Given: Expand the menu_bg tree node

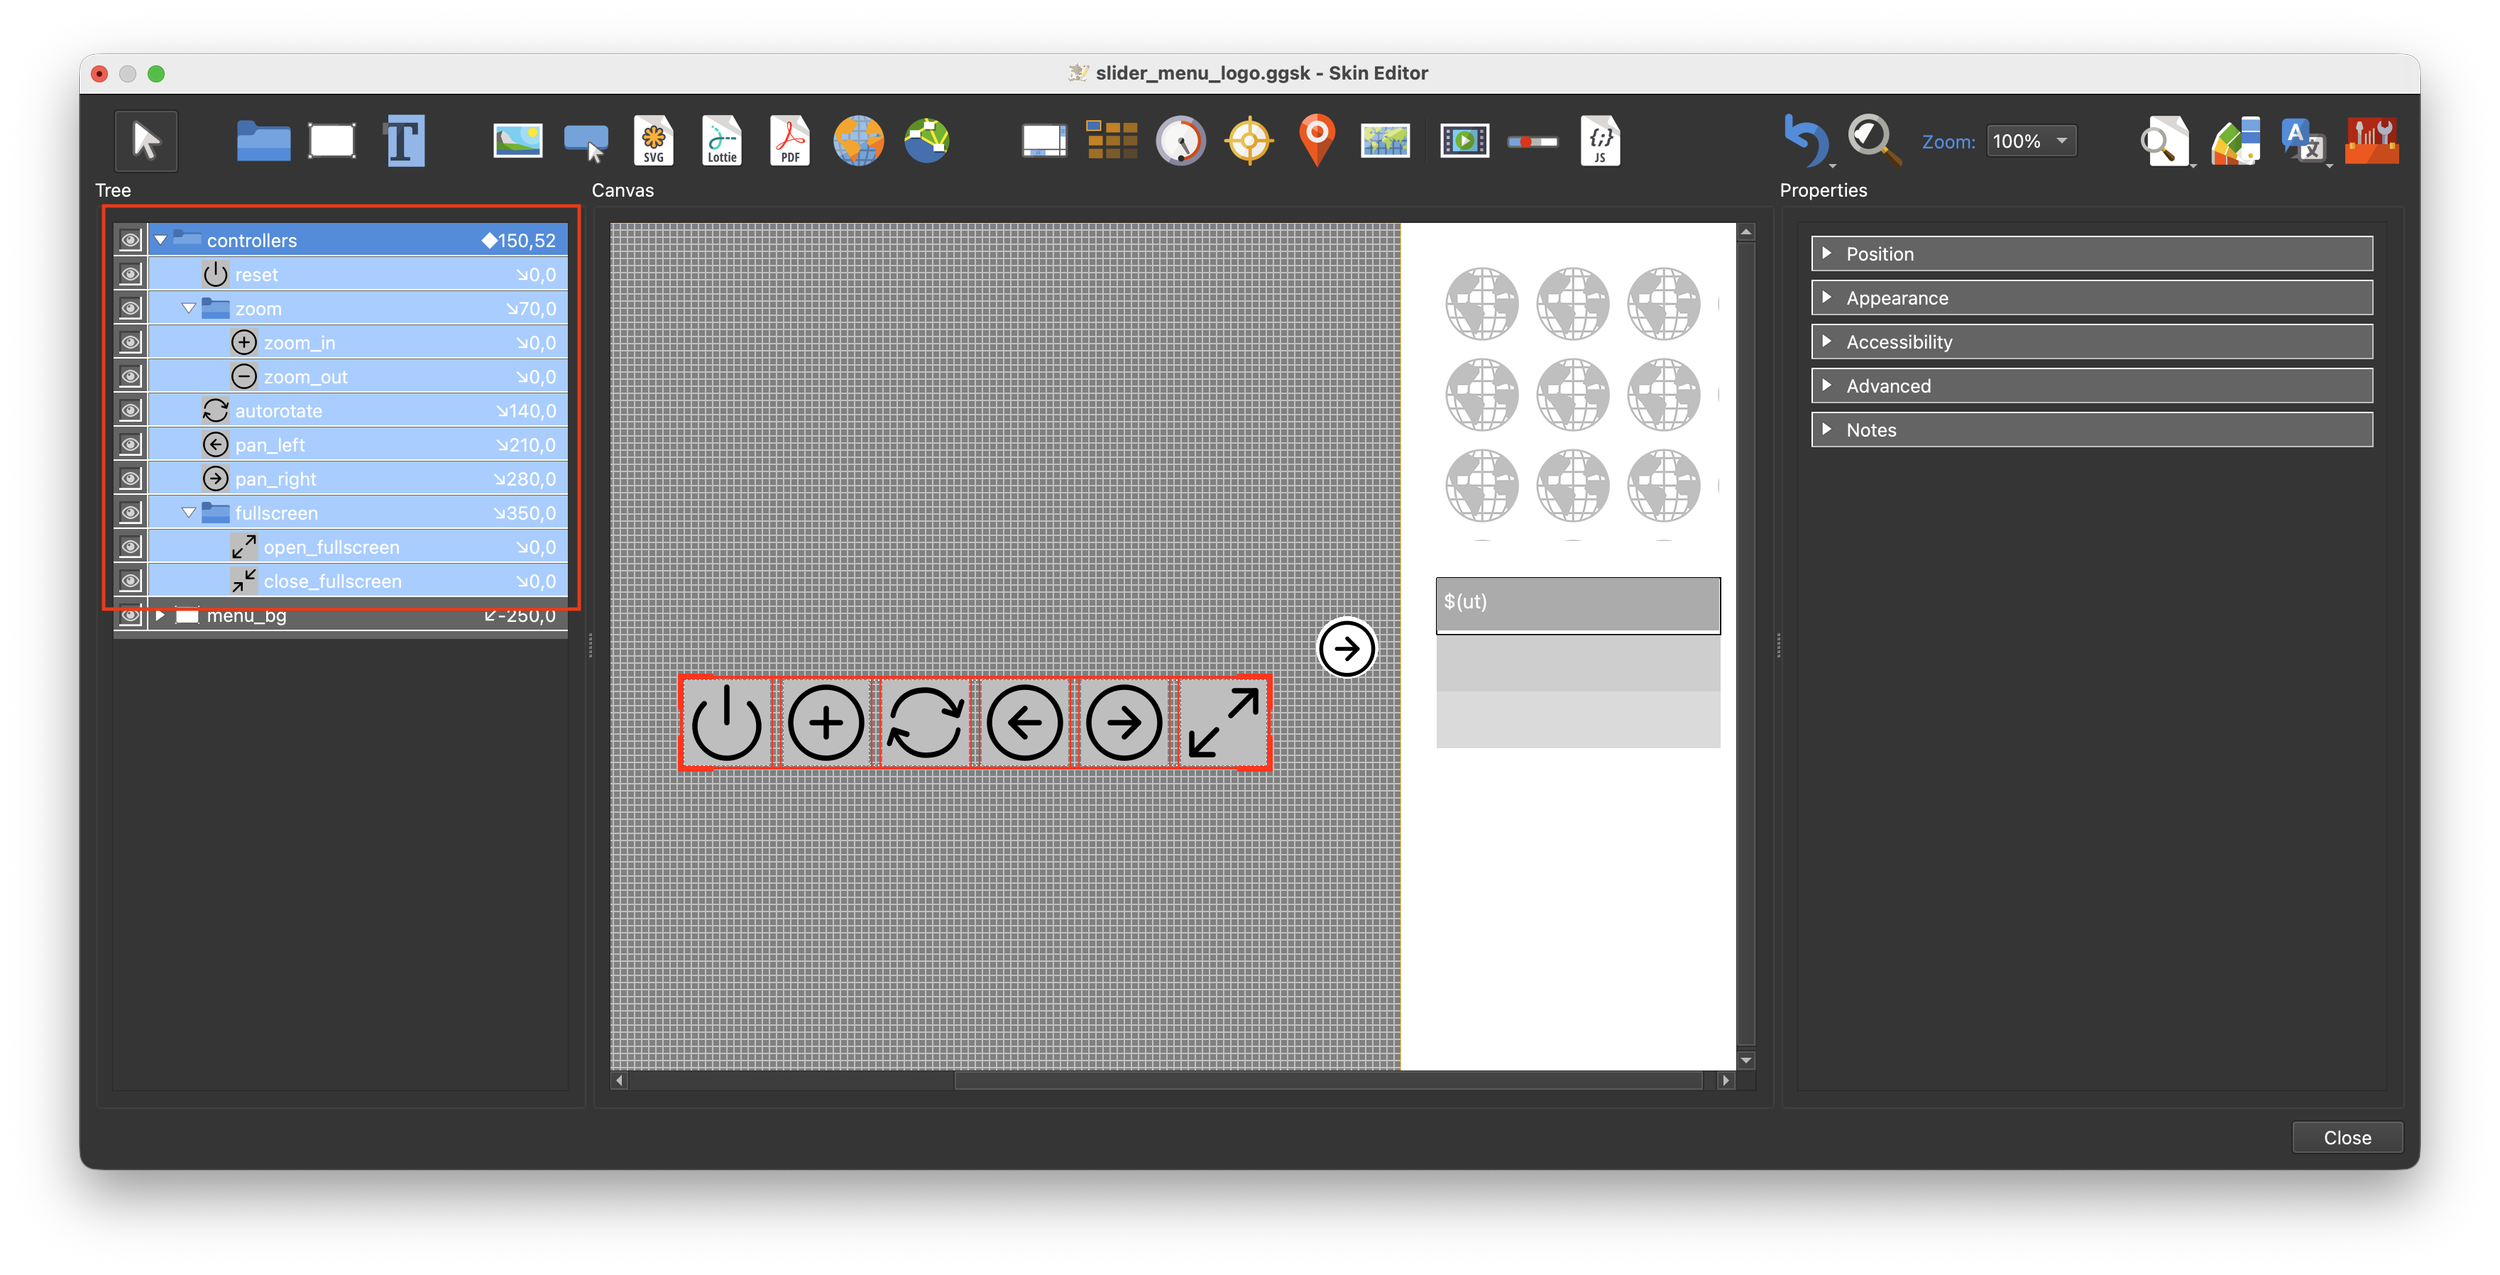Looking at the screenshot, I should pos(160,615).
